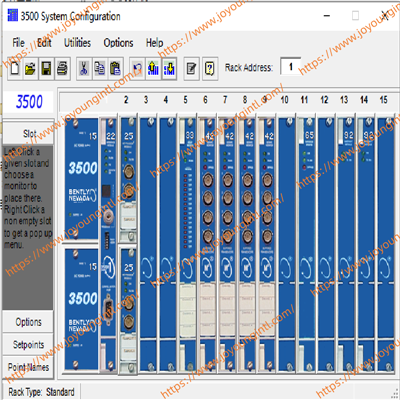Open the Utilities menu
The height and width of the screenshot is (400, 400).
(77, 43)
